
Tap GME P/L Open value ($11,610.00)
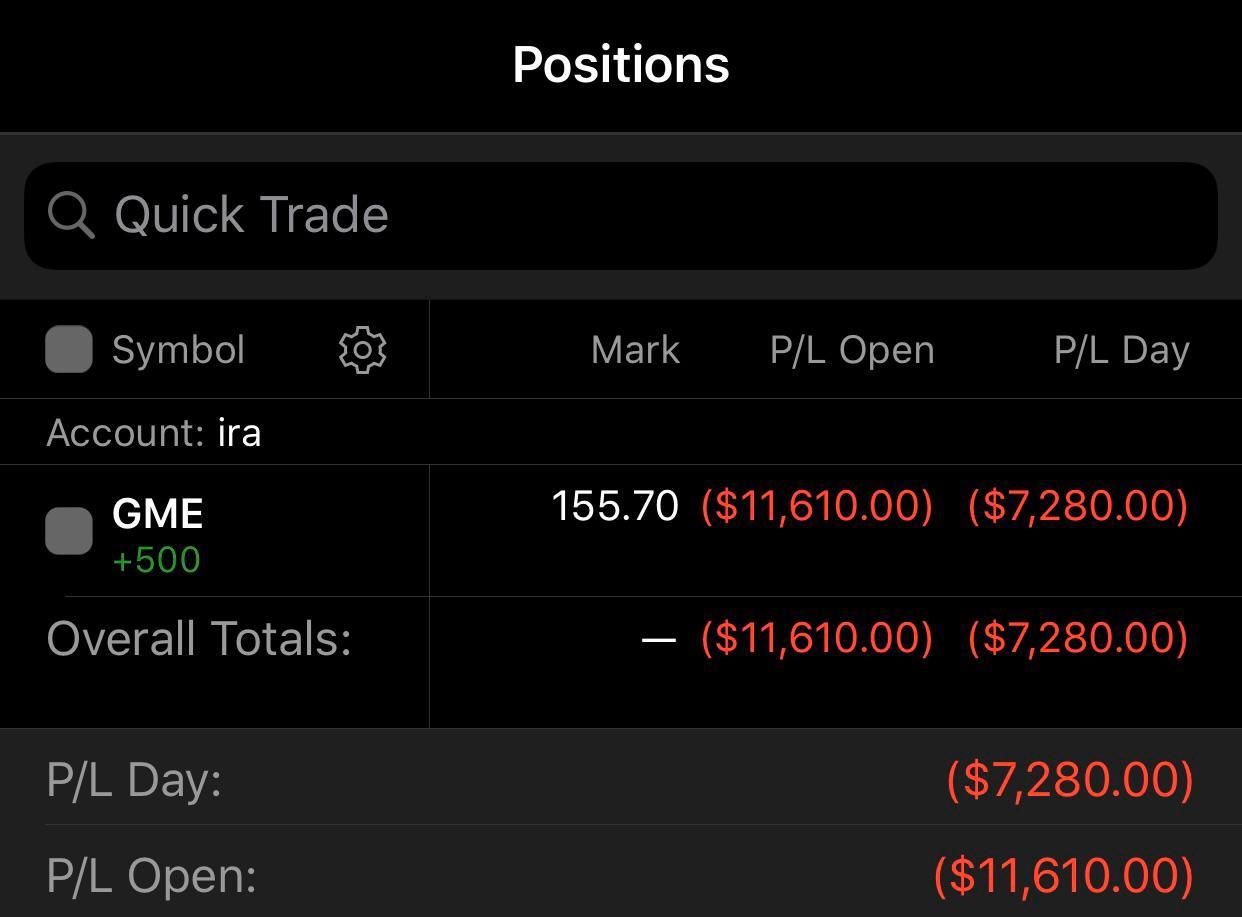(817, 506)
